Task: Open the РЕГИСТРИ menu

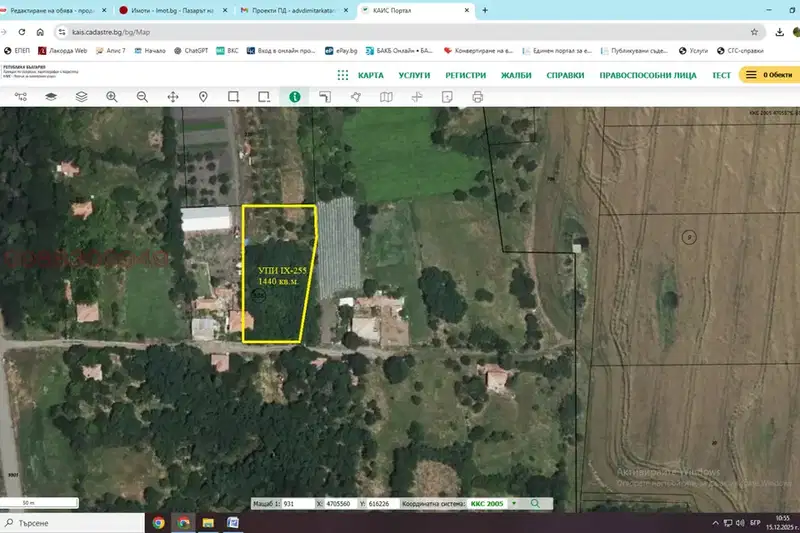Action: tap(466, 75)
